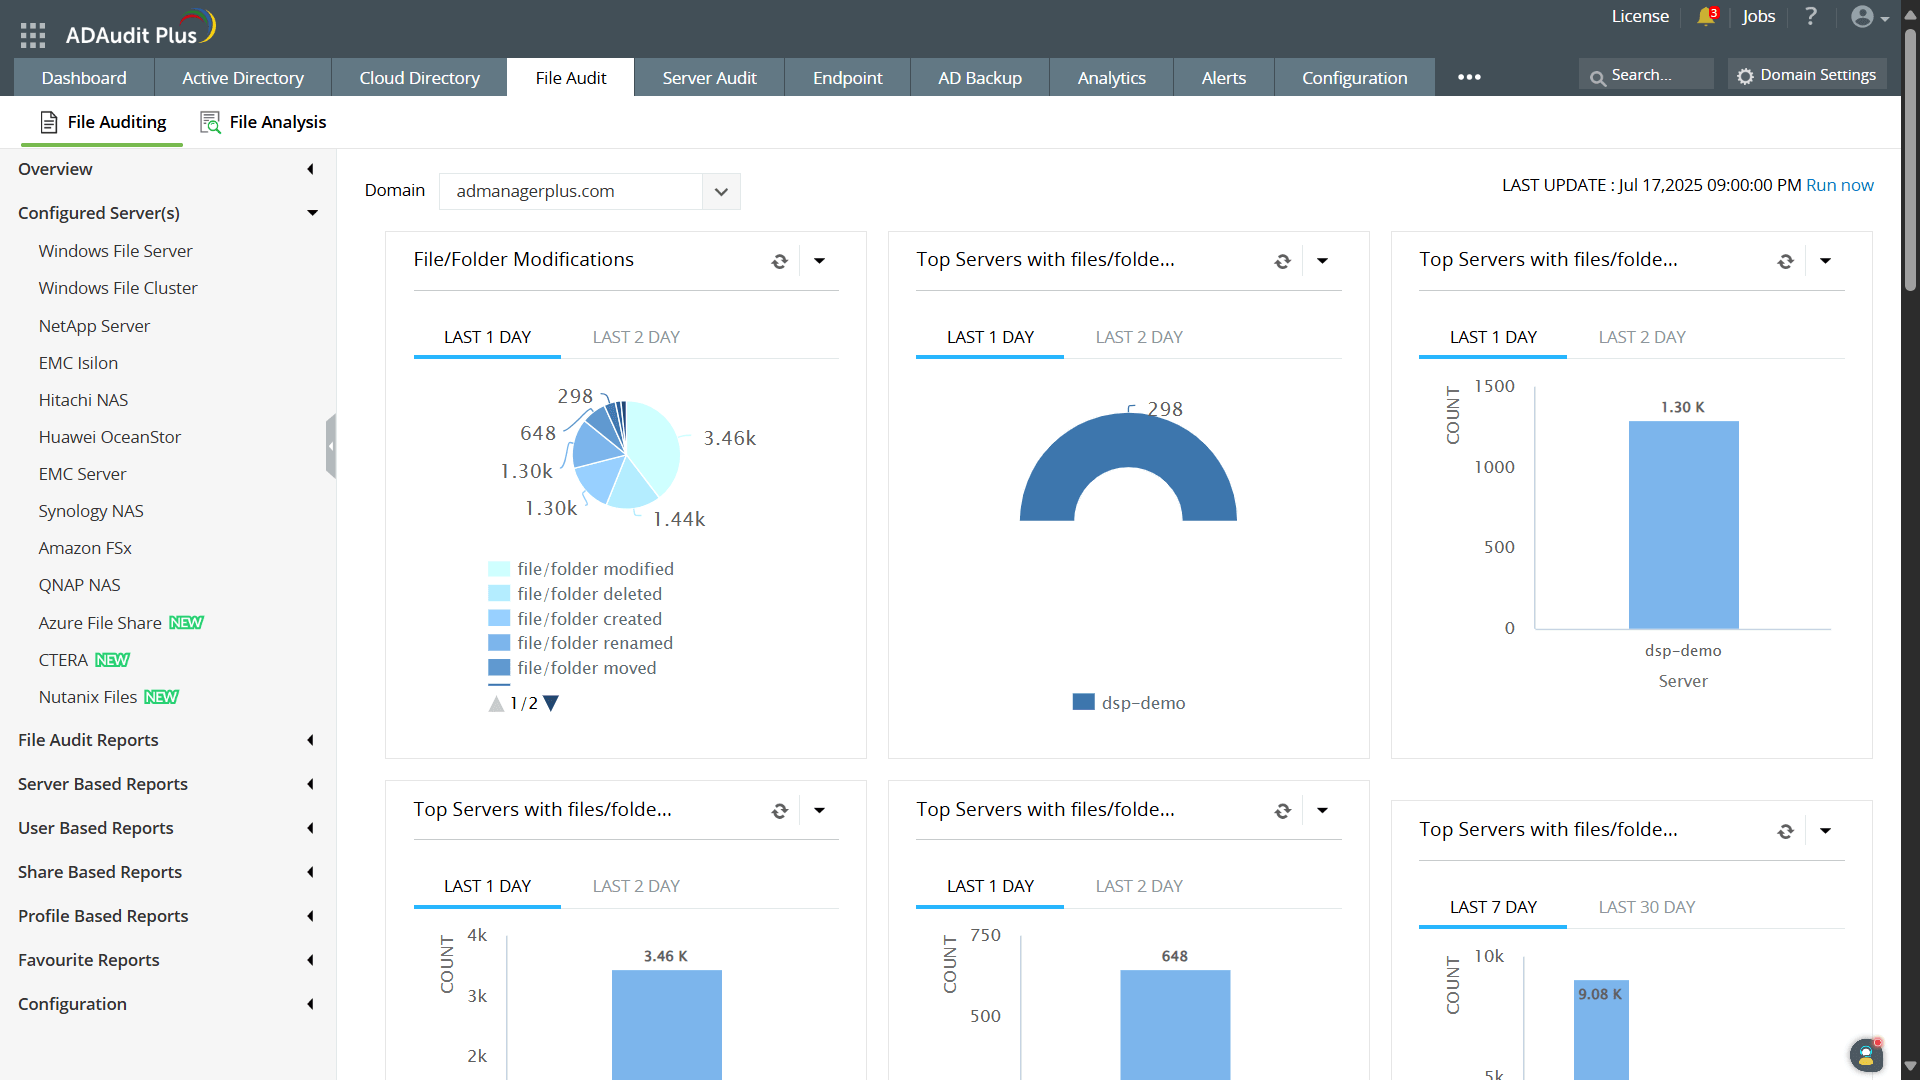Refresh the File/Folder Modifications widget
The image size is (1920, 1080).
(x=781, y=261)
